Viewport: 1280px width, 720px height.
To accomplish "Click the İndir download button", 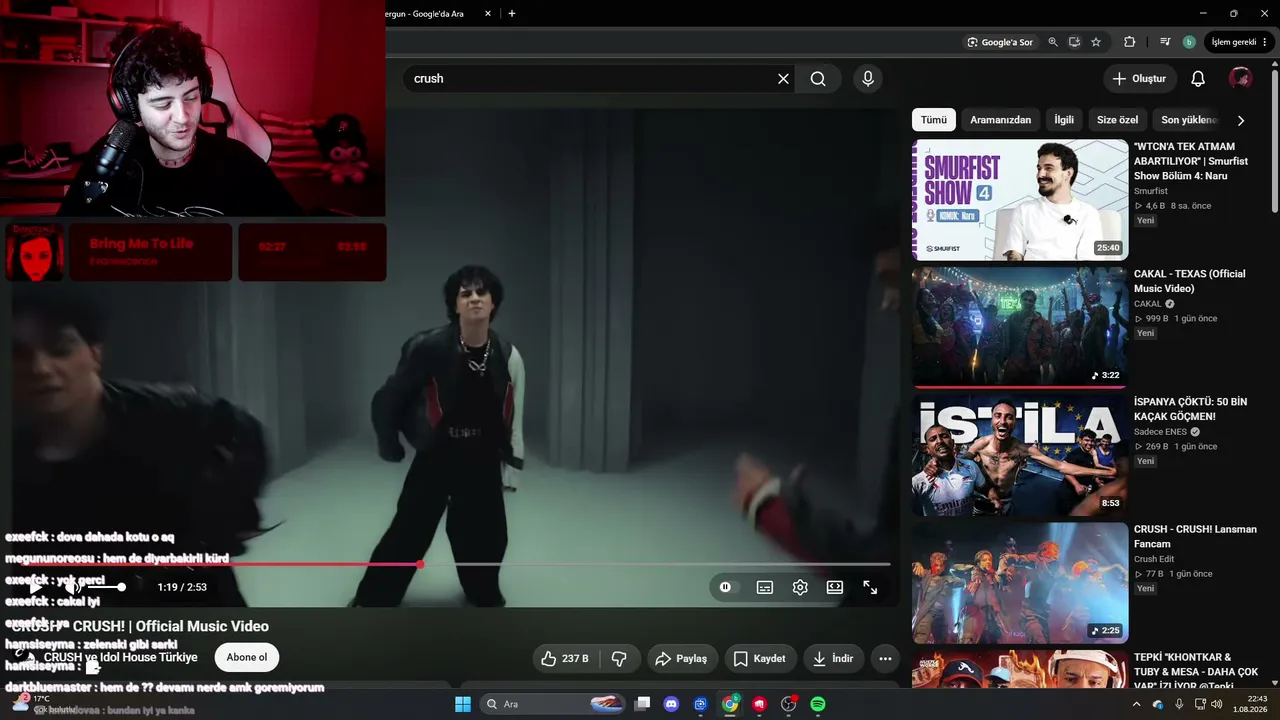I will [833, 659].
